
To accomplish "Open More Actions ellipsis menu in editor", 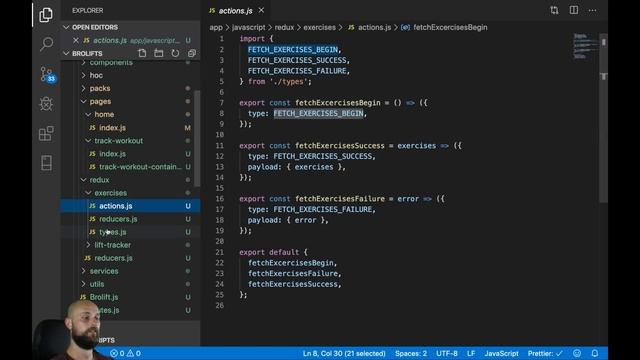I will [x=592, y=10].
